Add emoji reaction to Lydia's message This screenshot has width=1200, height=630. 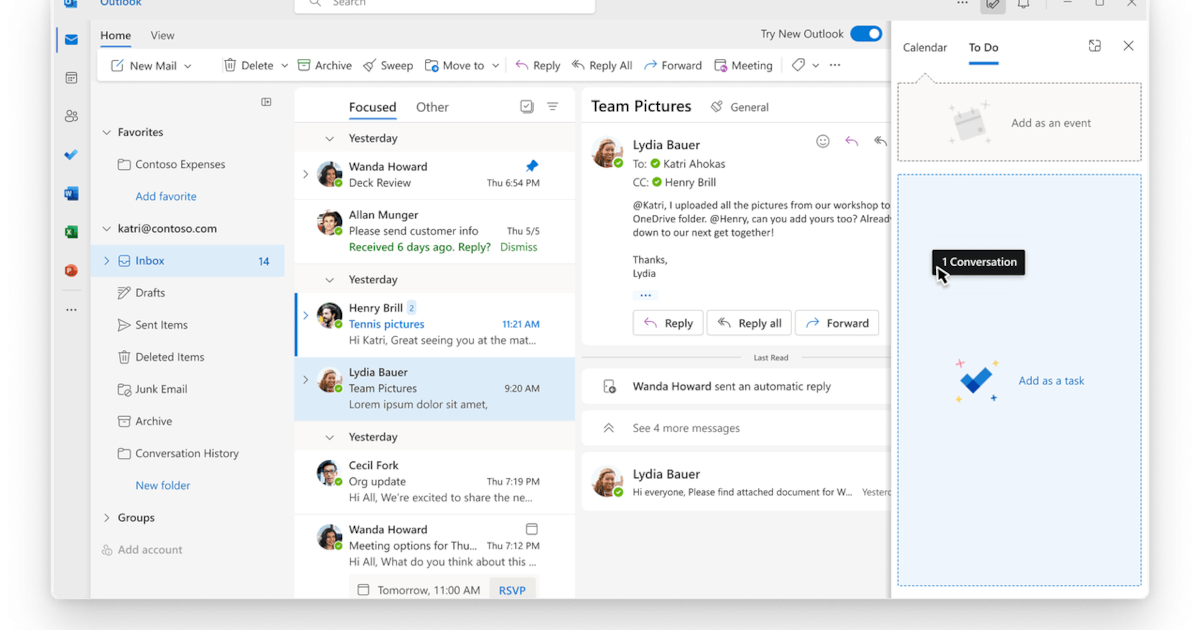823,142
